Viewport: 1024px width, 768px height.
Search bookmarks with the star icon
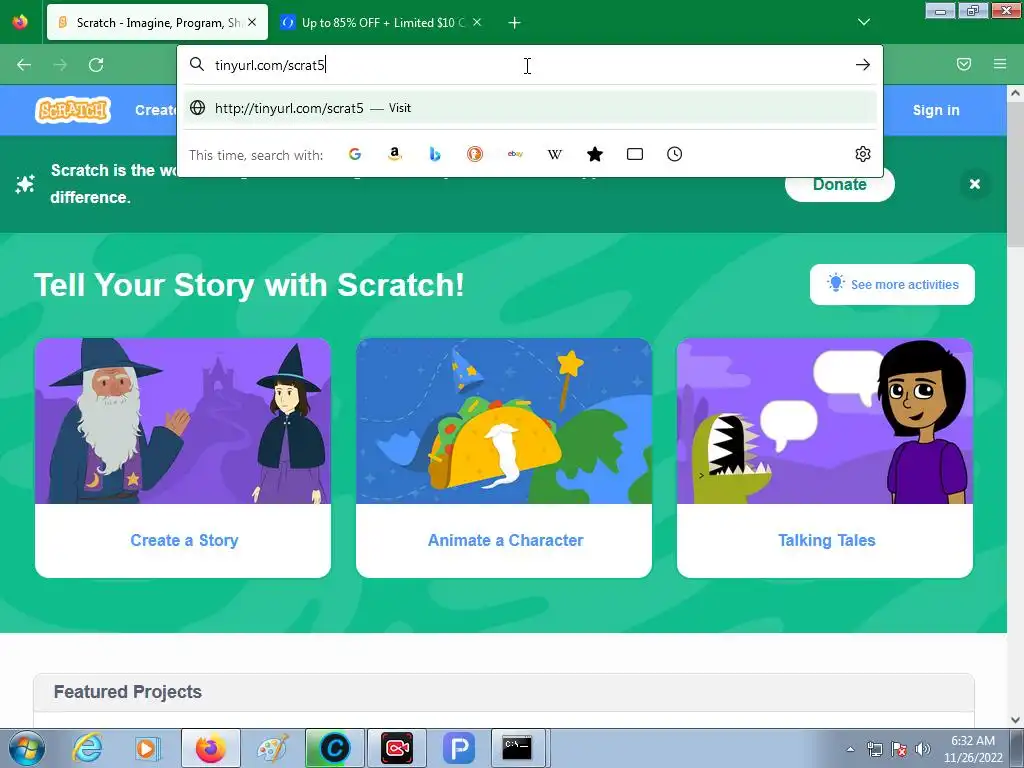(x=595, y=154)
